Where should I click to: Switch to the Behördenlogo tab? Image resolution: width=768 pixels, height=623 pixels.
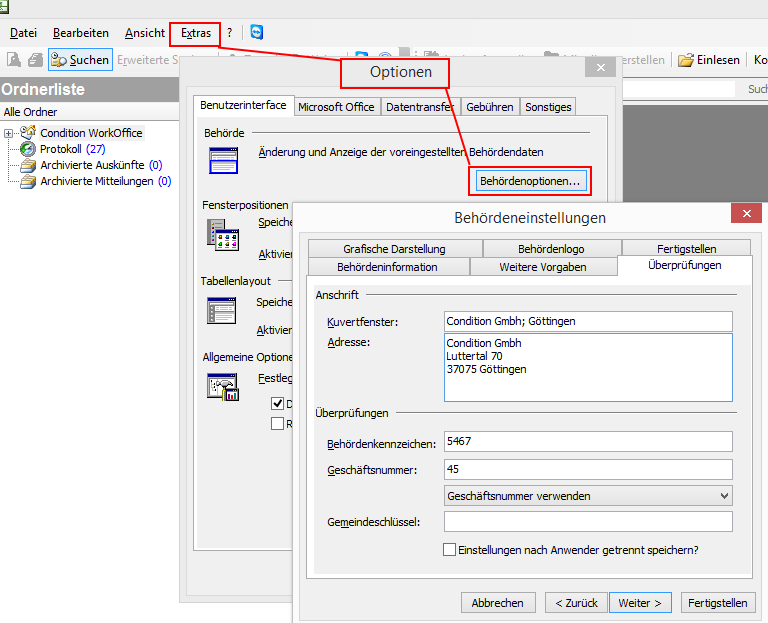(551, 249)
